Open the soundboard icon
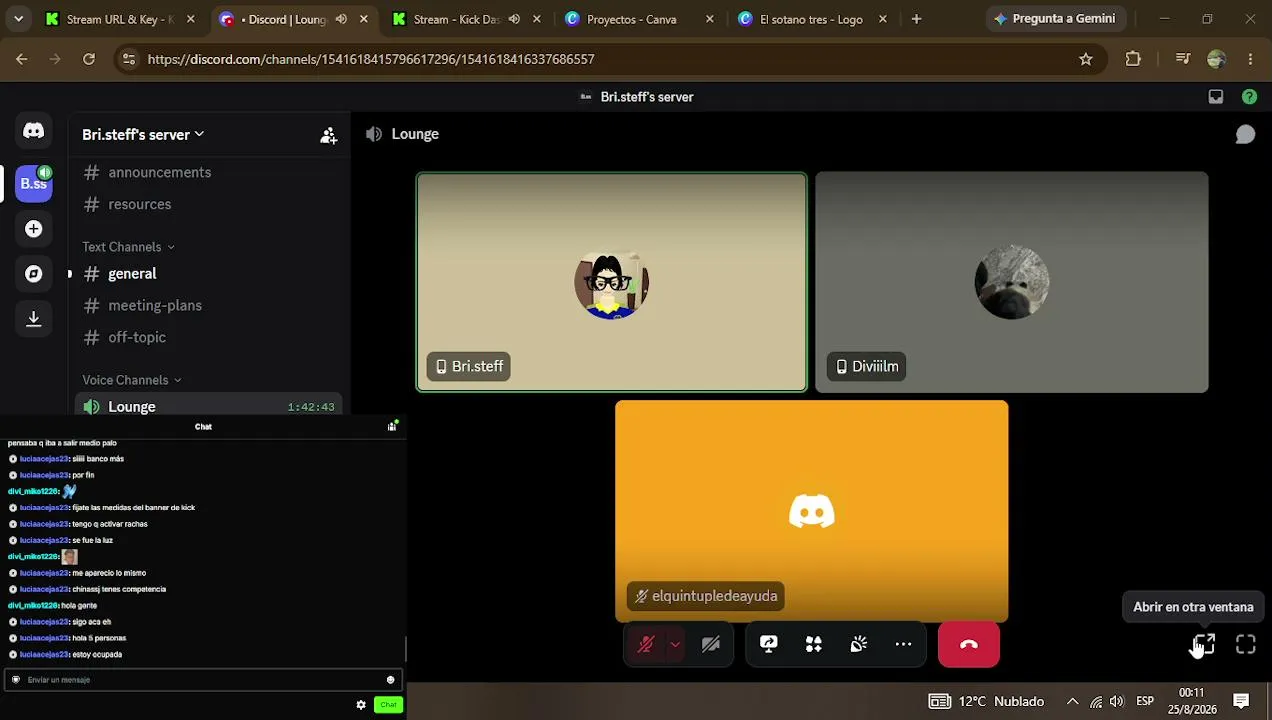The image size is (1272, 720). coord(859,645)
